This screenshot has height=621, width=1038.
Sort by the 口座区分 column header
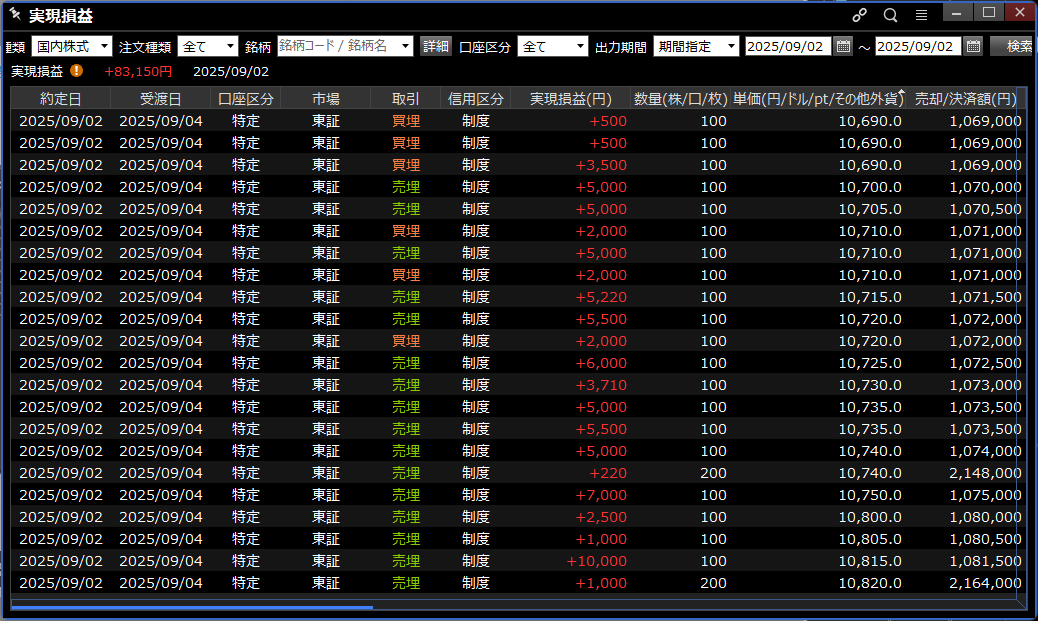tap(246, 99)
